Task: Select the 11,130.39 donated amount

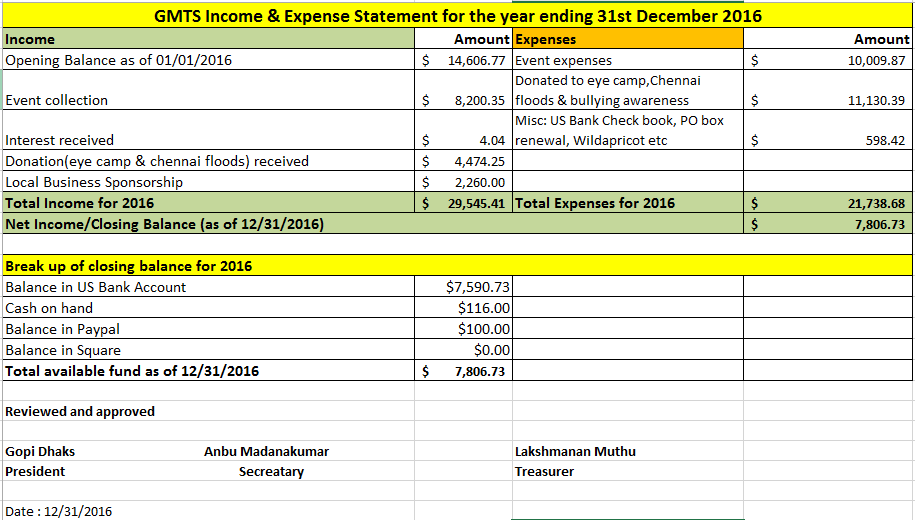Action: [x=828, y=90]
